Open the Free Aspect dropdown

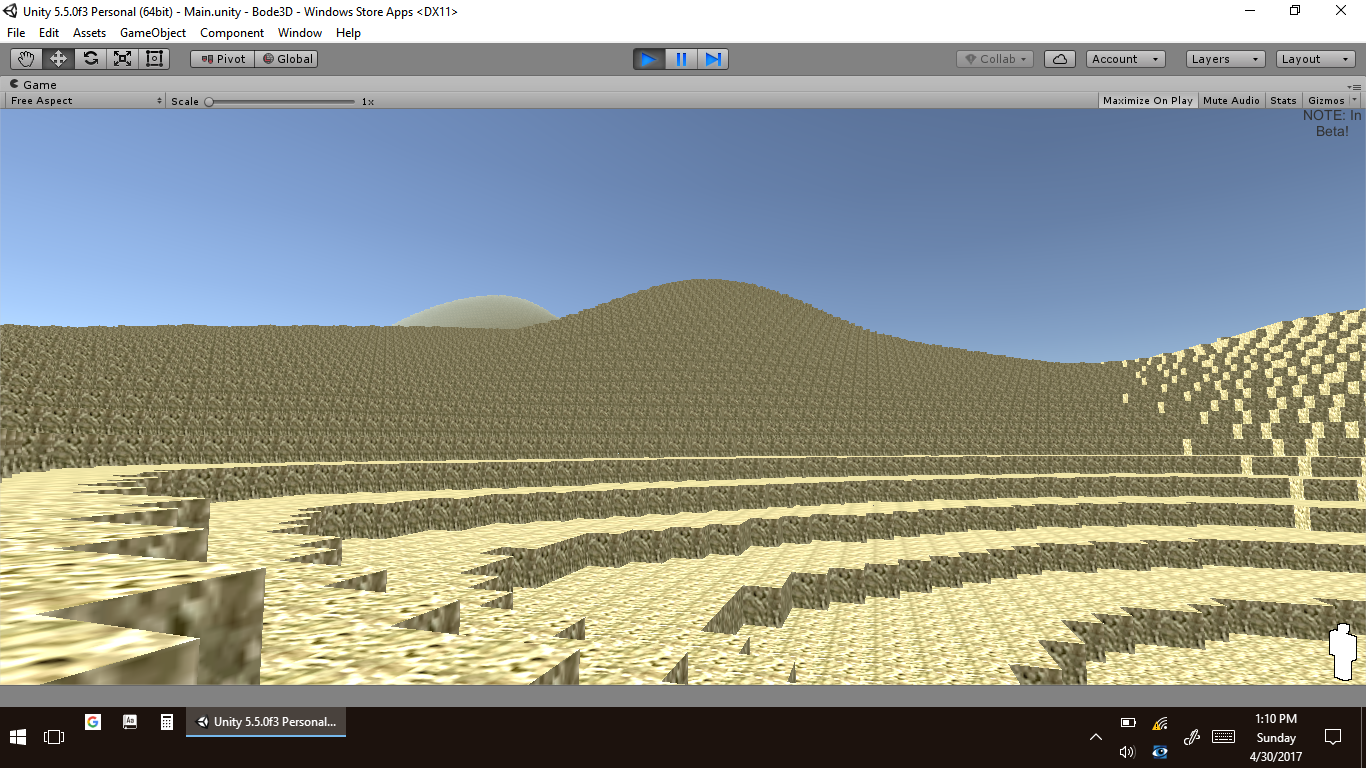pos(85,101)
